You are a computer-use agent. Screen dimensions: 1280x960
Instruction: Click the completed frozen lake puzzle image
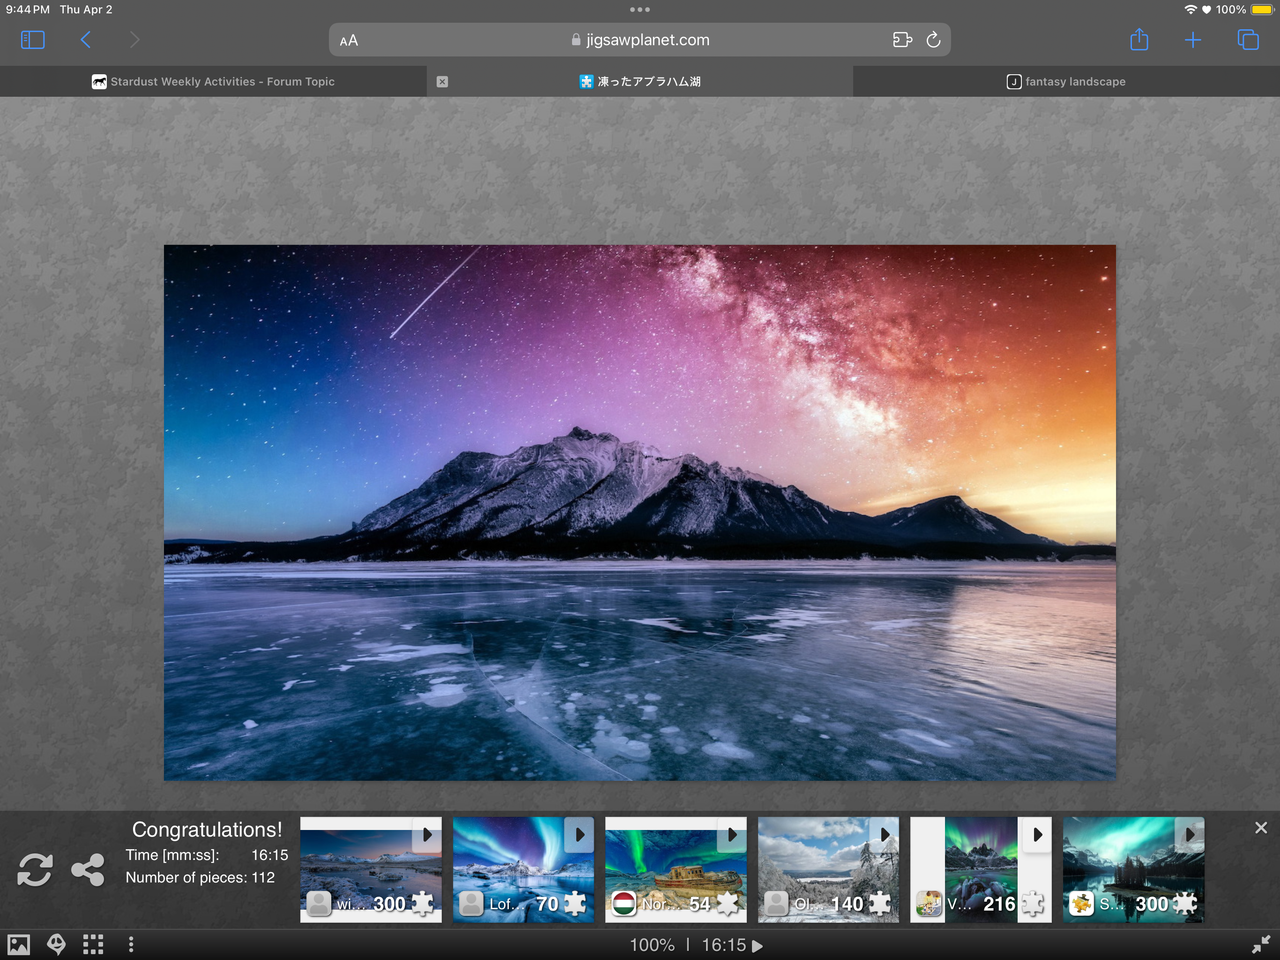(640, 512)
